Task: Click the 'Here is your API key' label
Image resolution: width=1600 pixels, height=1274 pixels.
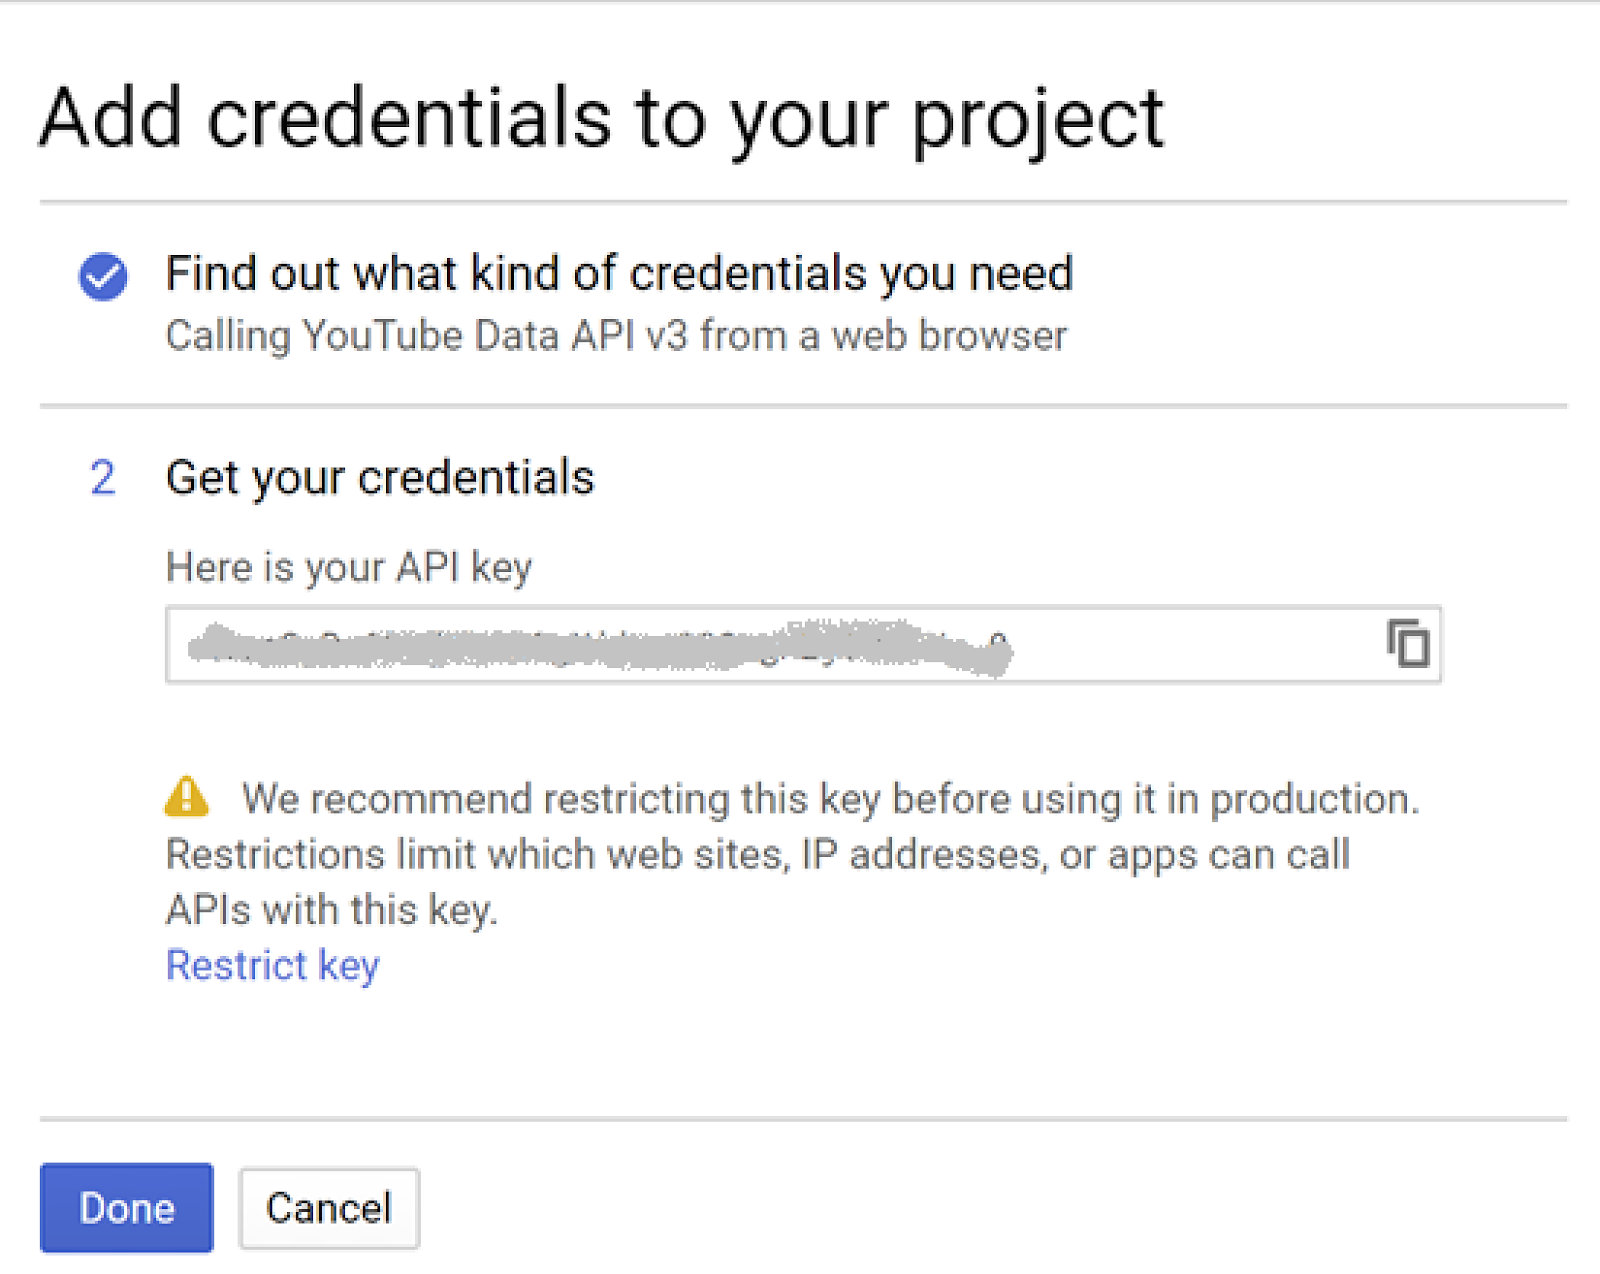Action: coord(349,567)
